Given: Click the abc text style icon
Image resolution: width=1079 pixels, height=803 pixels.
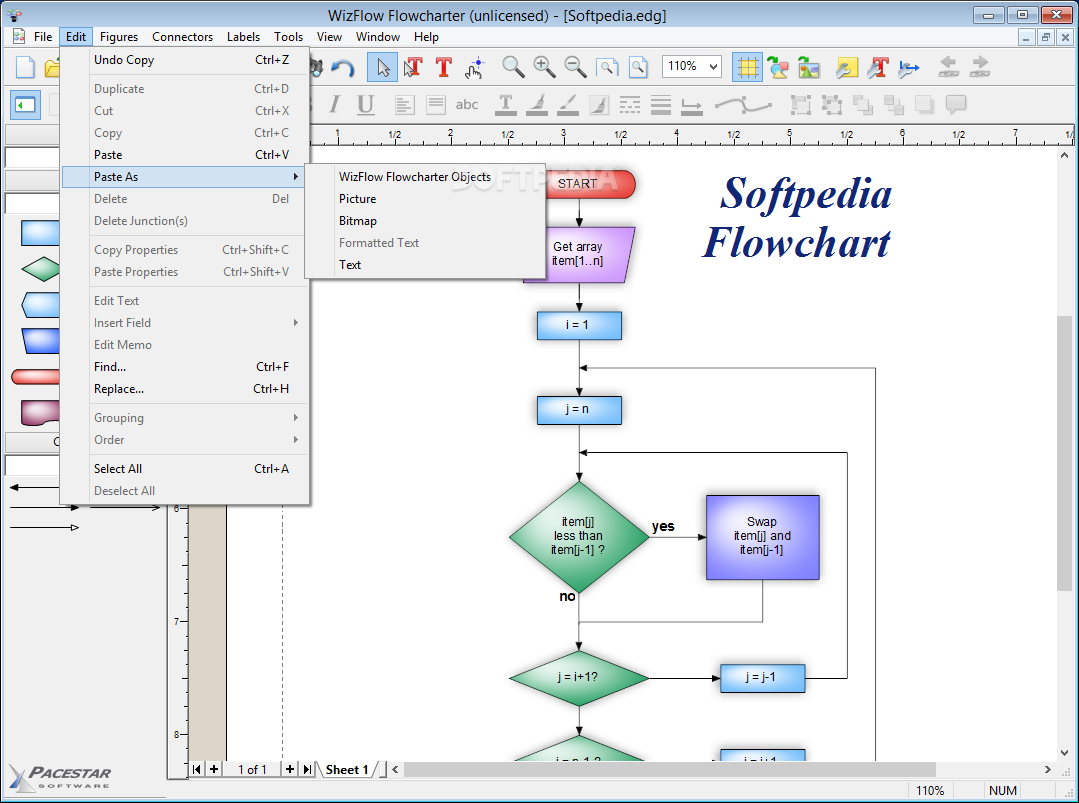Looking at the screenshot, I should tap(467, 105).
